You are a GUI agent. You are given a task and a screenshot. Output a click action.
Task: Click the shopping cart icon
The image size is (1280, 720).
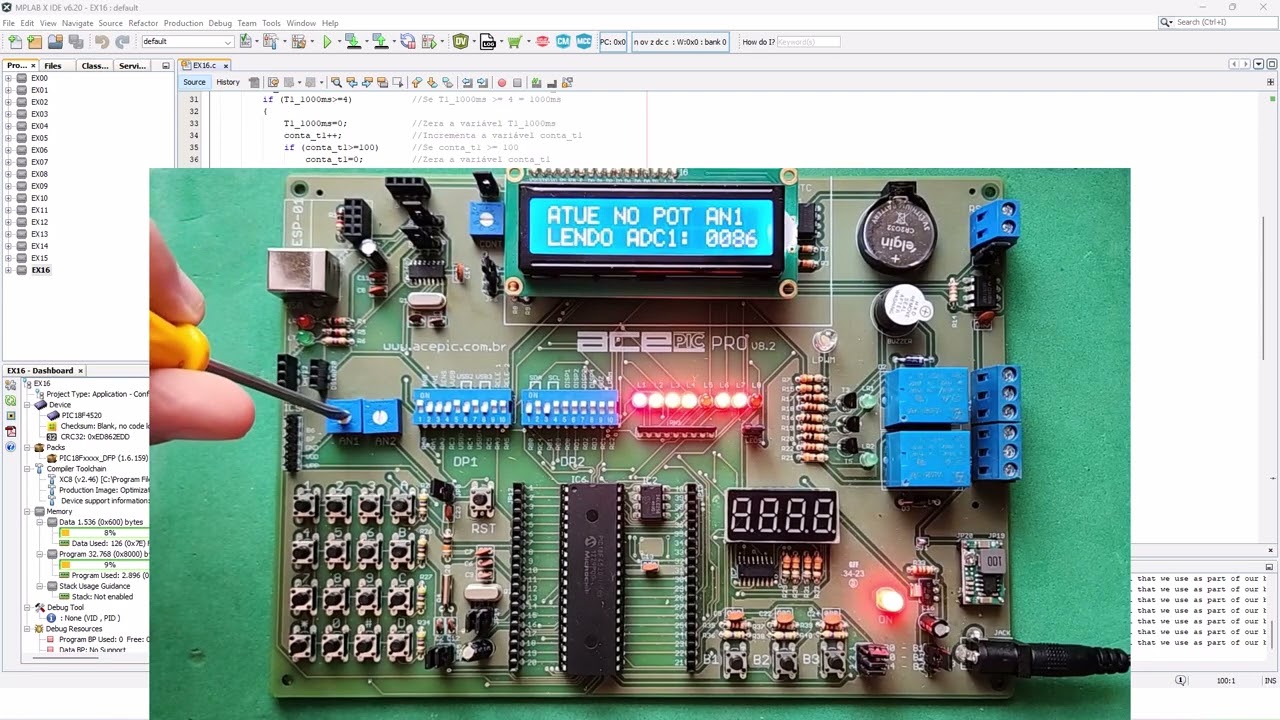514,42
